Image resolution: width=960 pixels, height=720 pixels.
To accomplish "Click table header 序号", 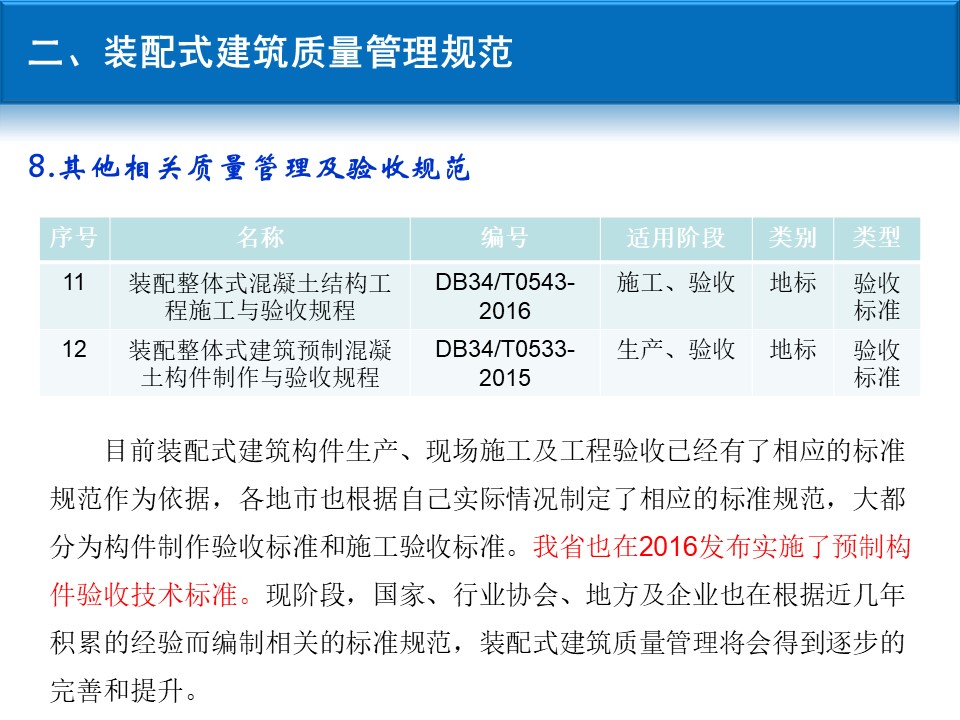I will [x=73, y=238].
